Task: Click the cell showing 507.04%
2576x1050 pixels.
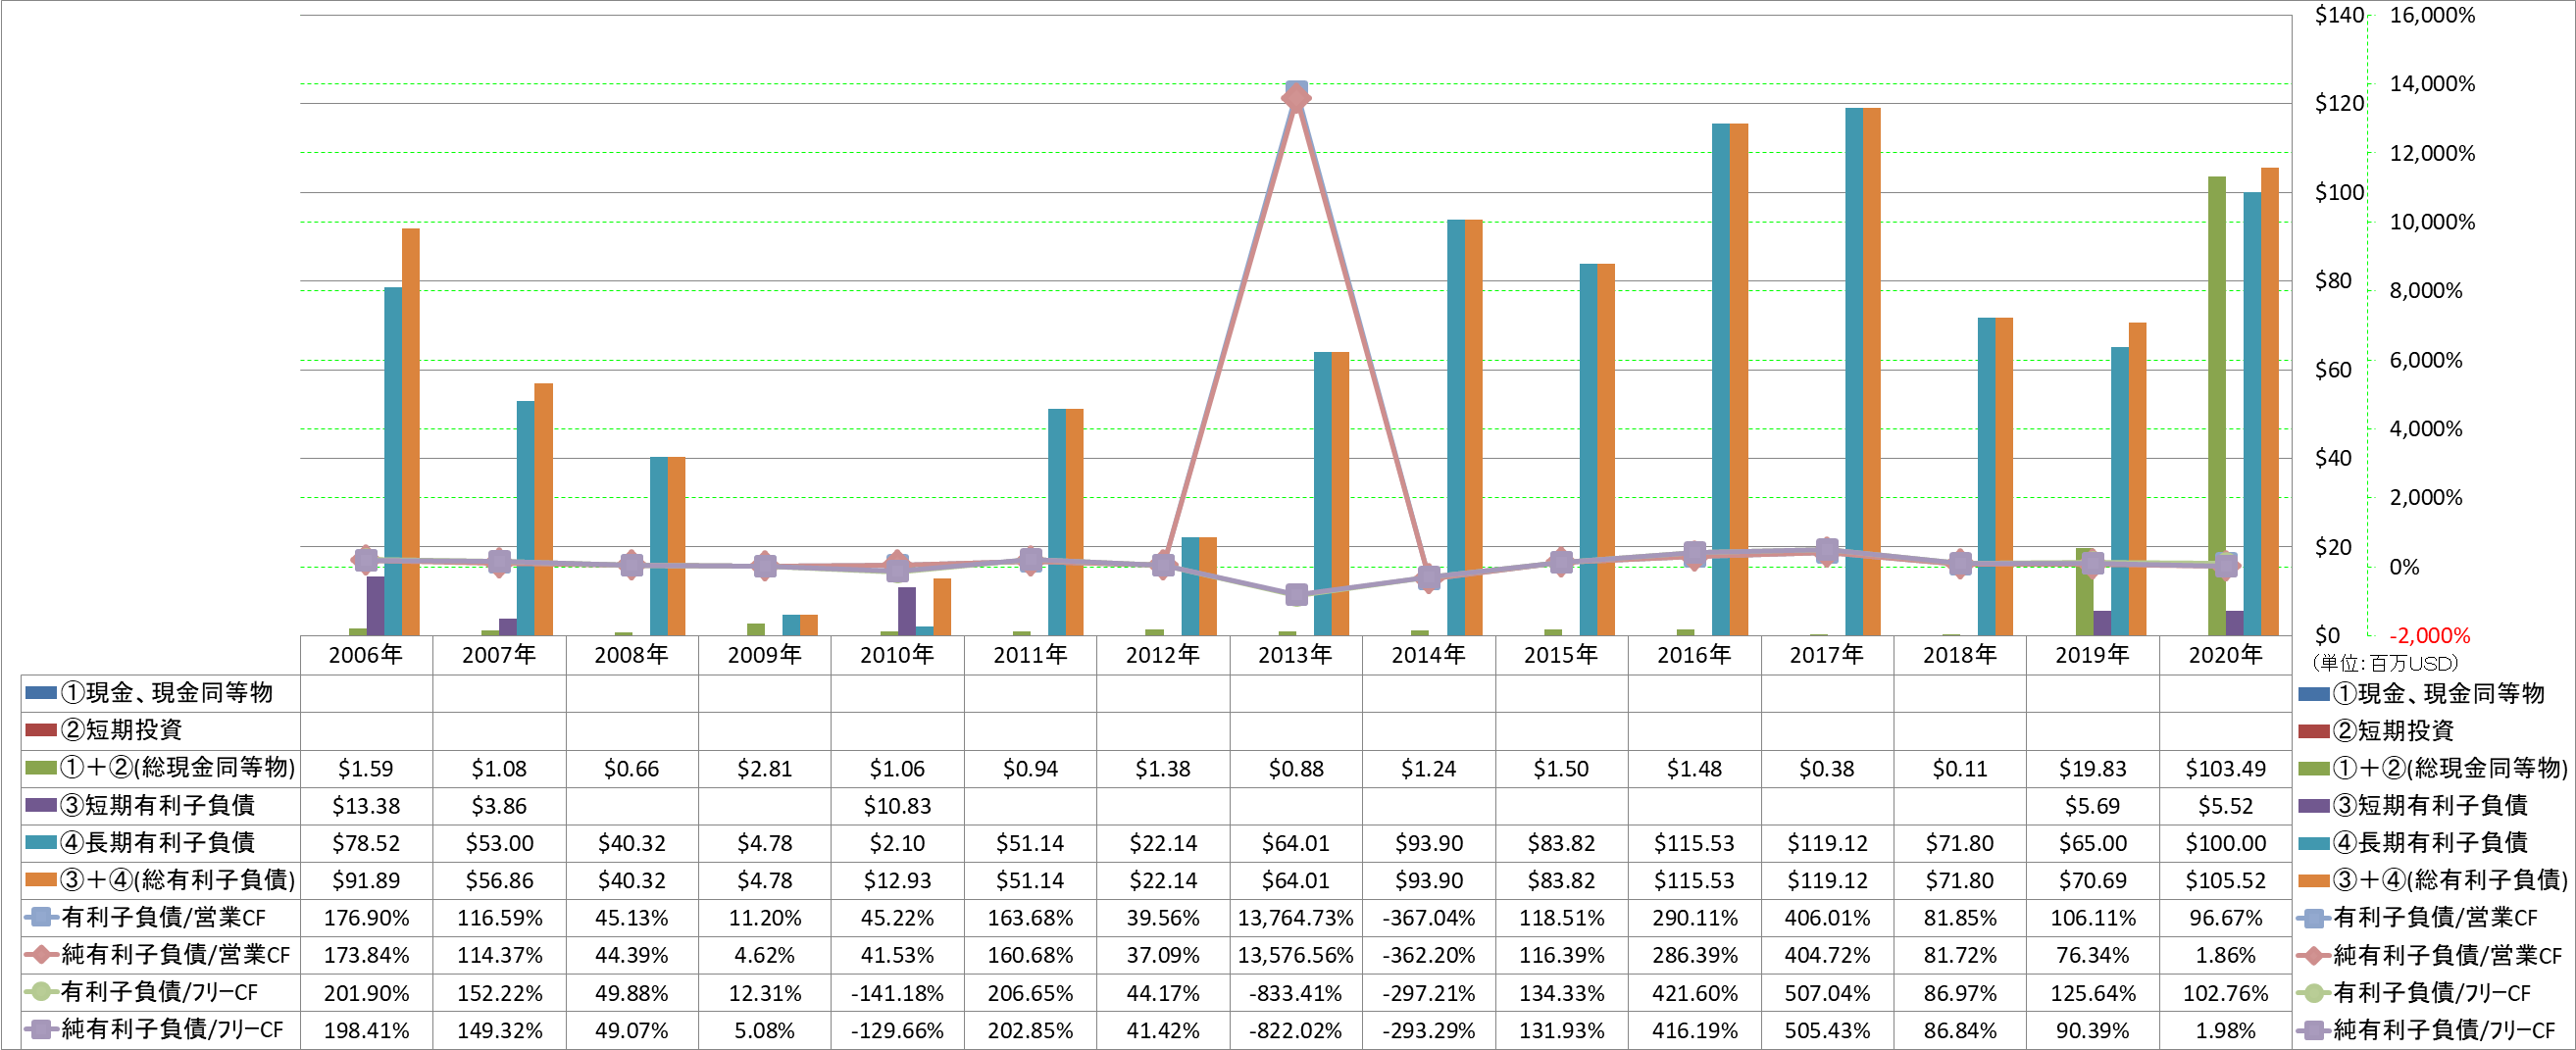Action: pos(1827,993)
